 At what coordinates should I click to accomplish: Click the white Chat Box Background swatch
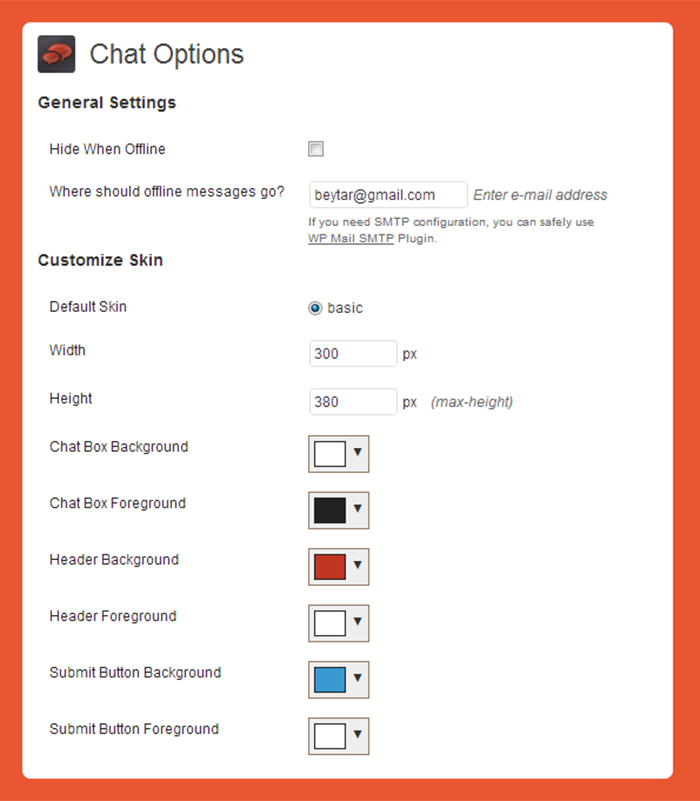click(330, 454)
